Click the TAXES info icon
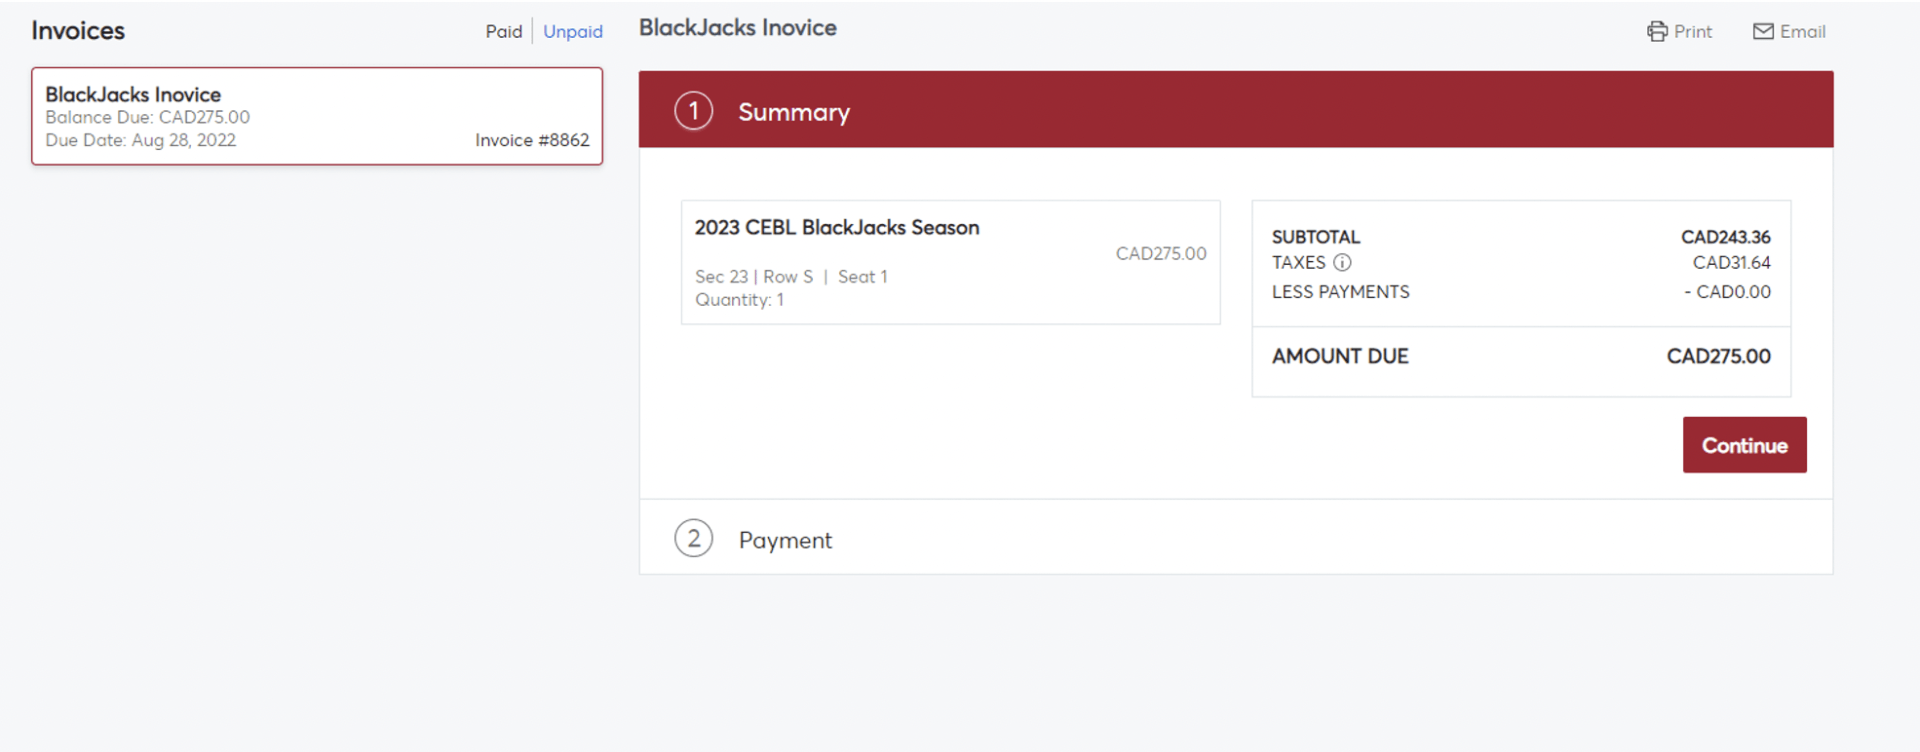Viewport: 1920px width, 752px height. pos(1342,263)
